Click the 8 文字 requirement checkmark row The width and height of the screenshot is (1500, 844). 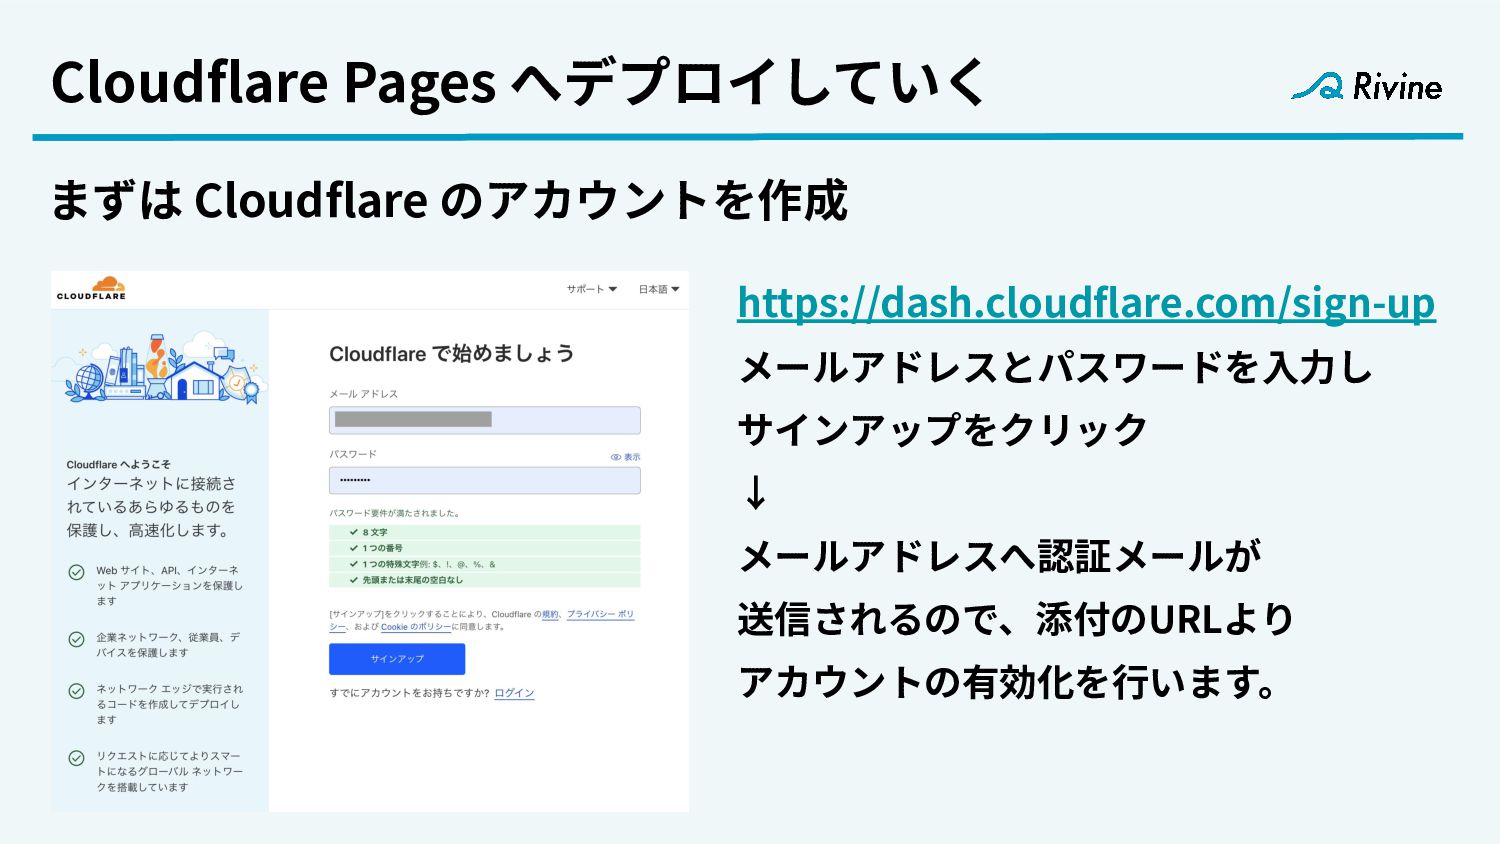(x=485, y=532)
